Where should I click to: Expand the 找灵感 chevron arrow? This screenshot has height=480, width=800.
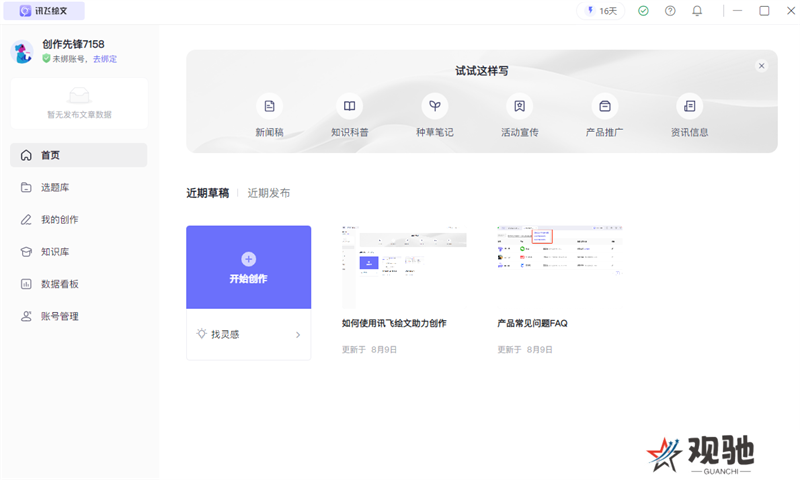pos(298,335)
